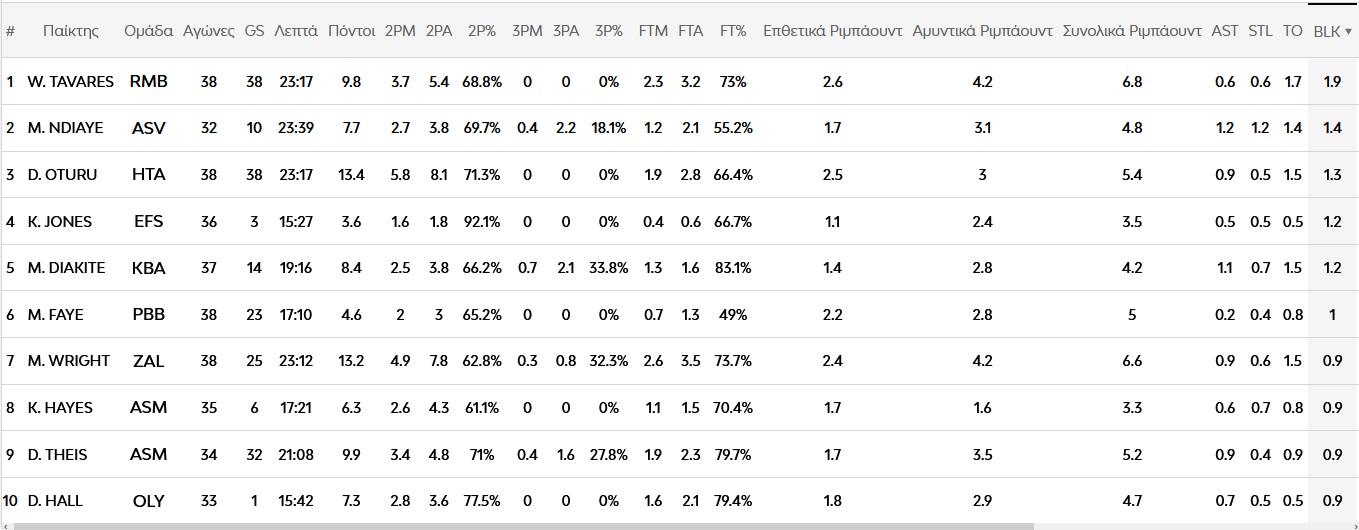Sort table by Πόντοι column
This screenshot has height=530, width=1359.
[x=351, y=31]
